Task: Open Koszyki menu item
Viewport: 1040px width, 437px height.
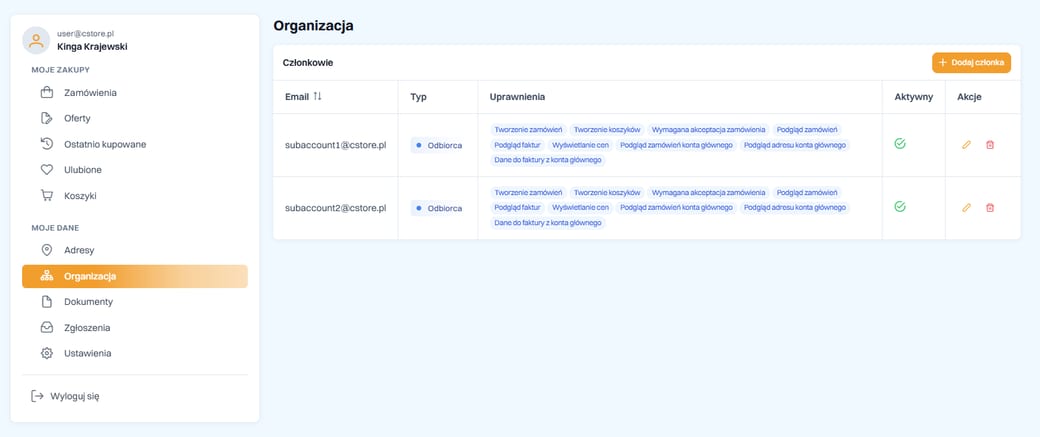Action: (x=135, y=196)
